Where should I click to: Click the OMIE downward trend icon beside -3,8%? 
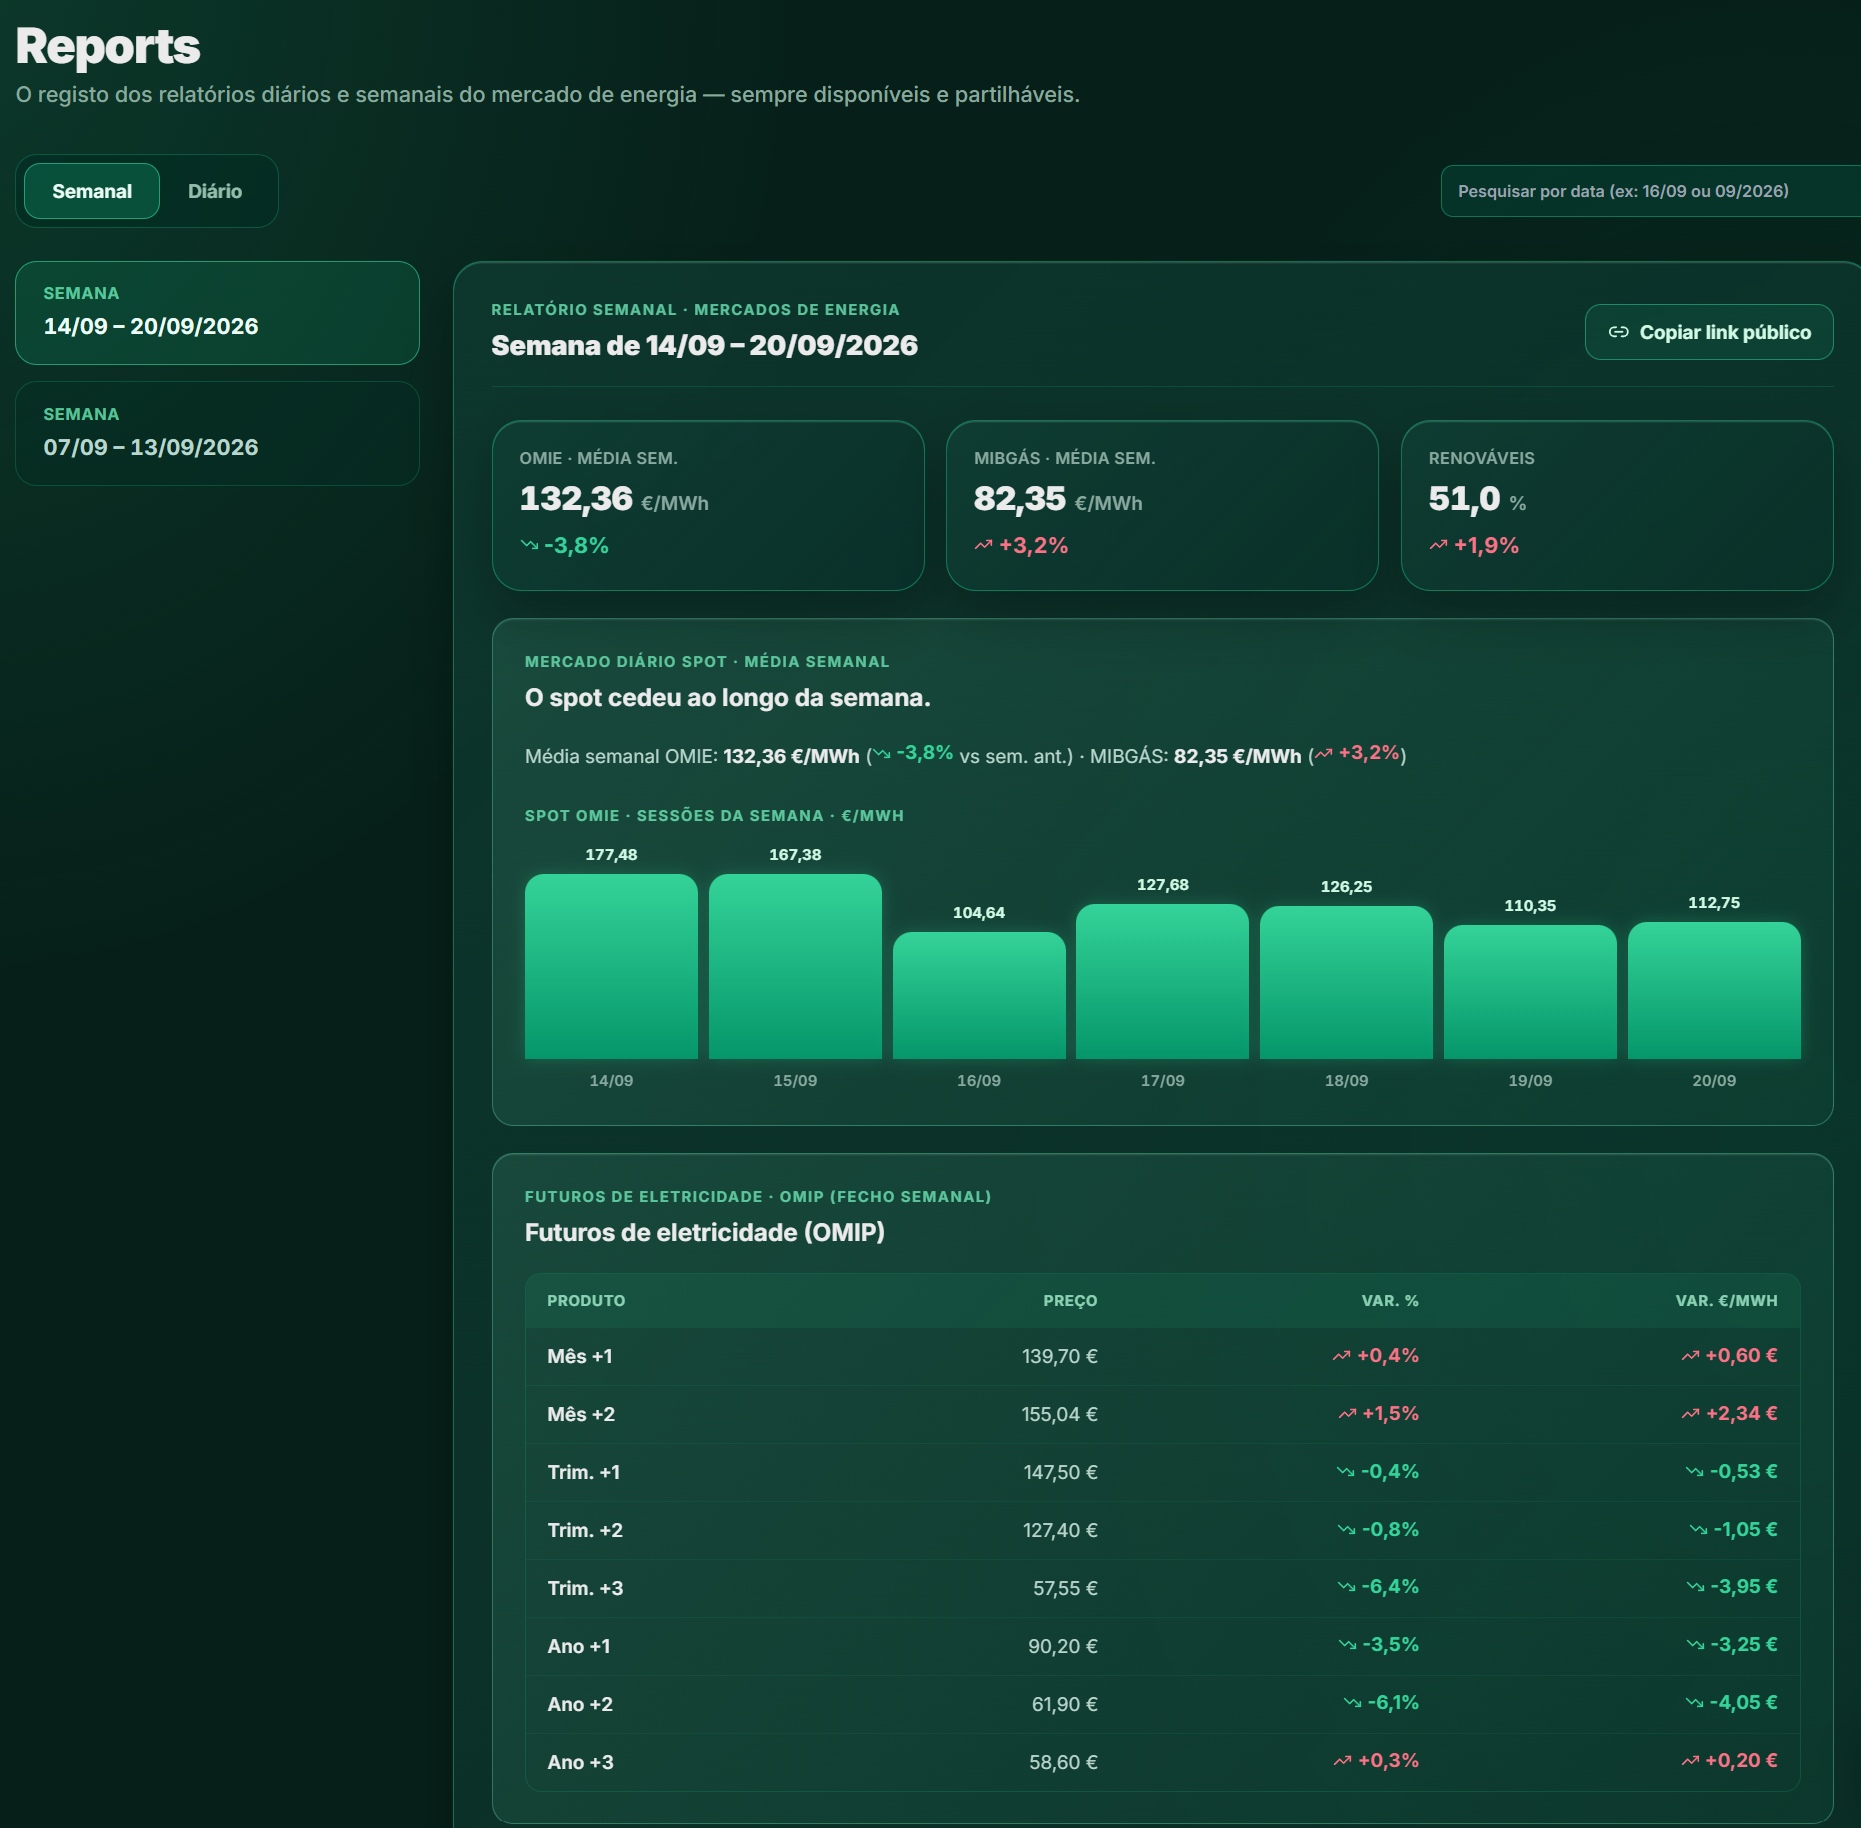[x=529, y=545]
